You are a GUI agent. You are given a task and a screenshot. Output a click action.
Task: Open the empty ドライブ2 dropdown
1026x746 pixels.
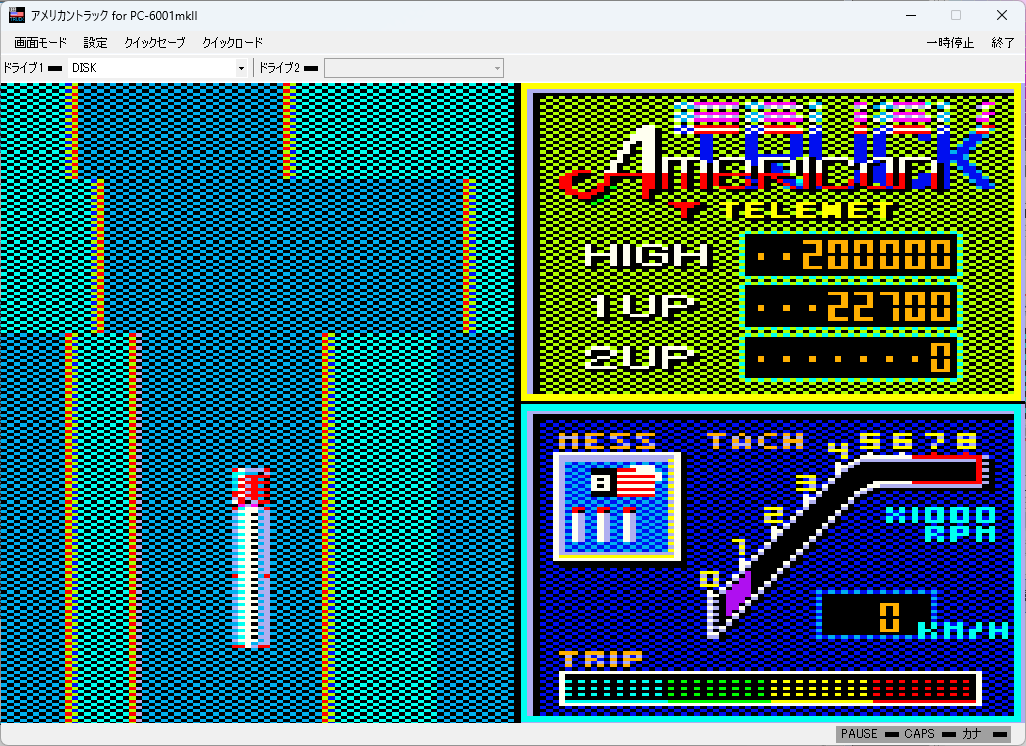point(414,67)
